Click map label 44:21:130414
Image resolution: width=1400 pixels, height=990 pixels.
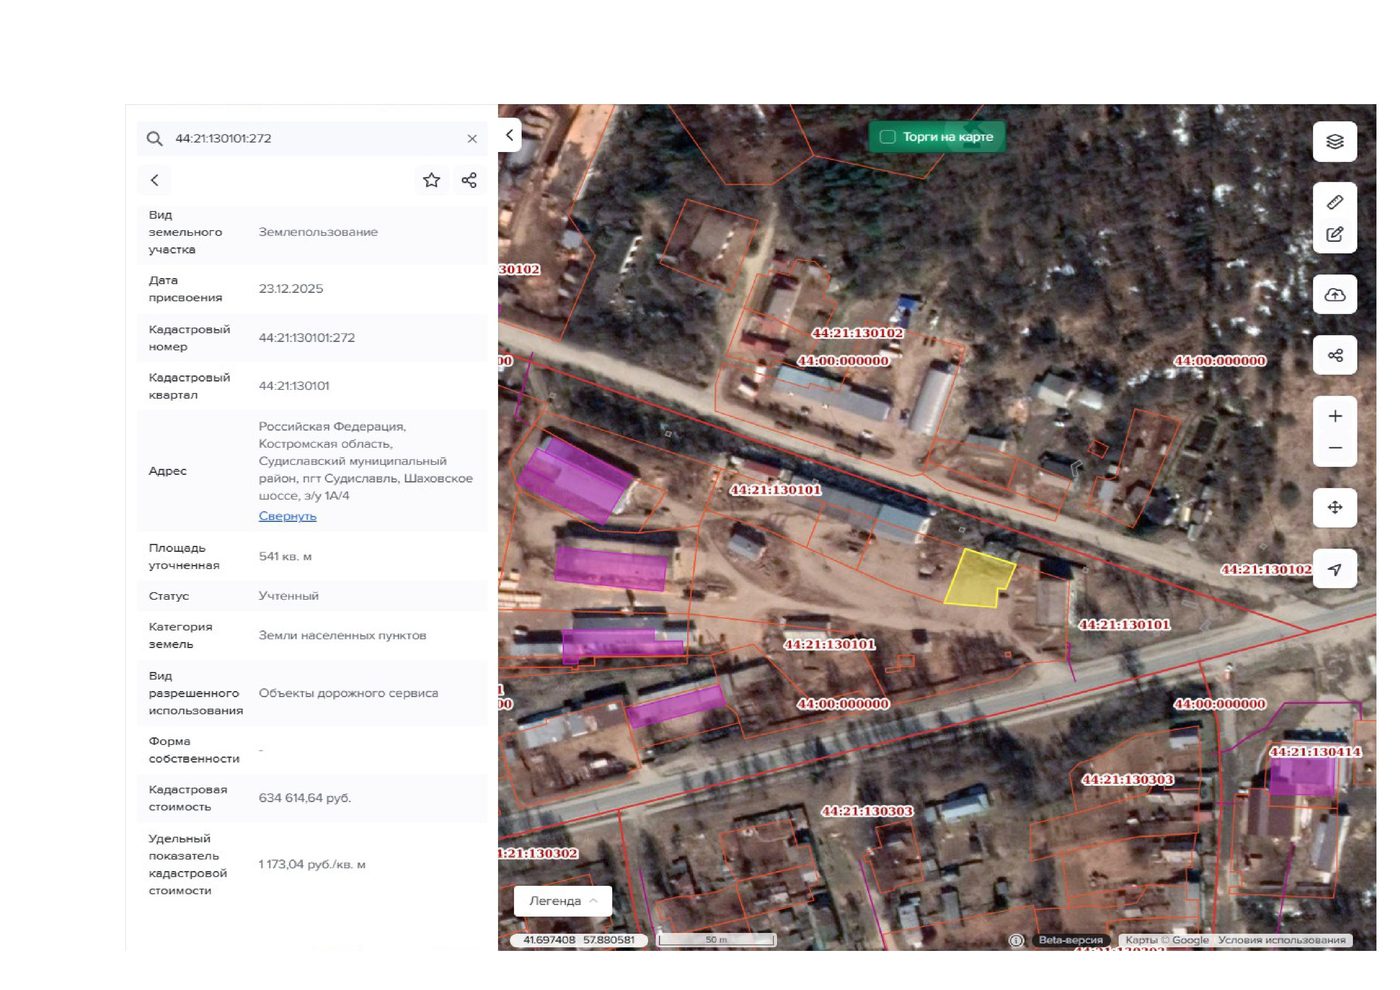(x=1314, y=752)
